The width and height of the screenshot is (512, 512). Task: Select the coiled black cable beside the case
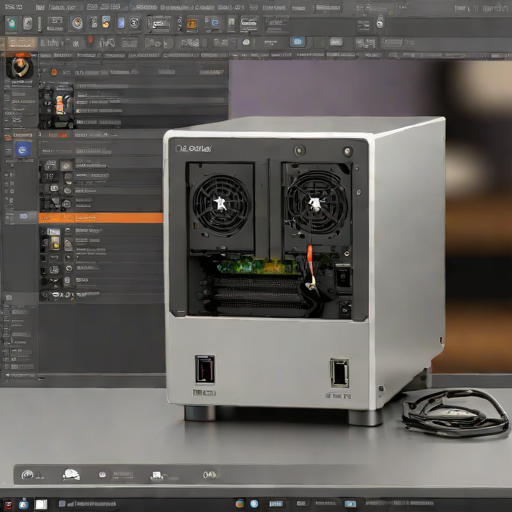coord(455,413)
